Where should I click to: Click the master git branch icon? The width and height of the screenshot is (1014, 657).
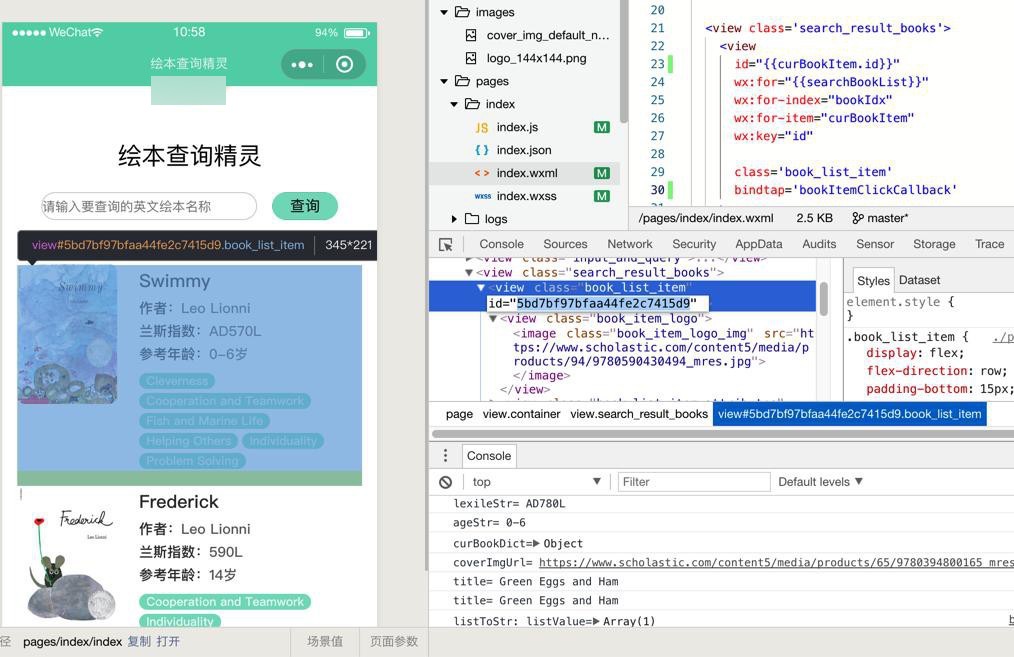(858, 218)
